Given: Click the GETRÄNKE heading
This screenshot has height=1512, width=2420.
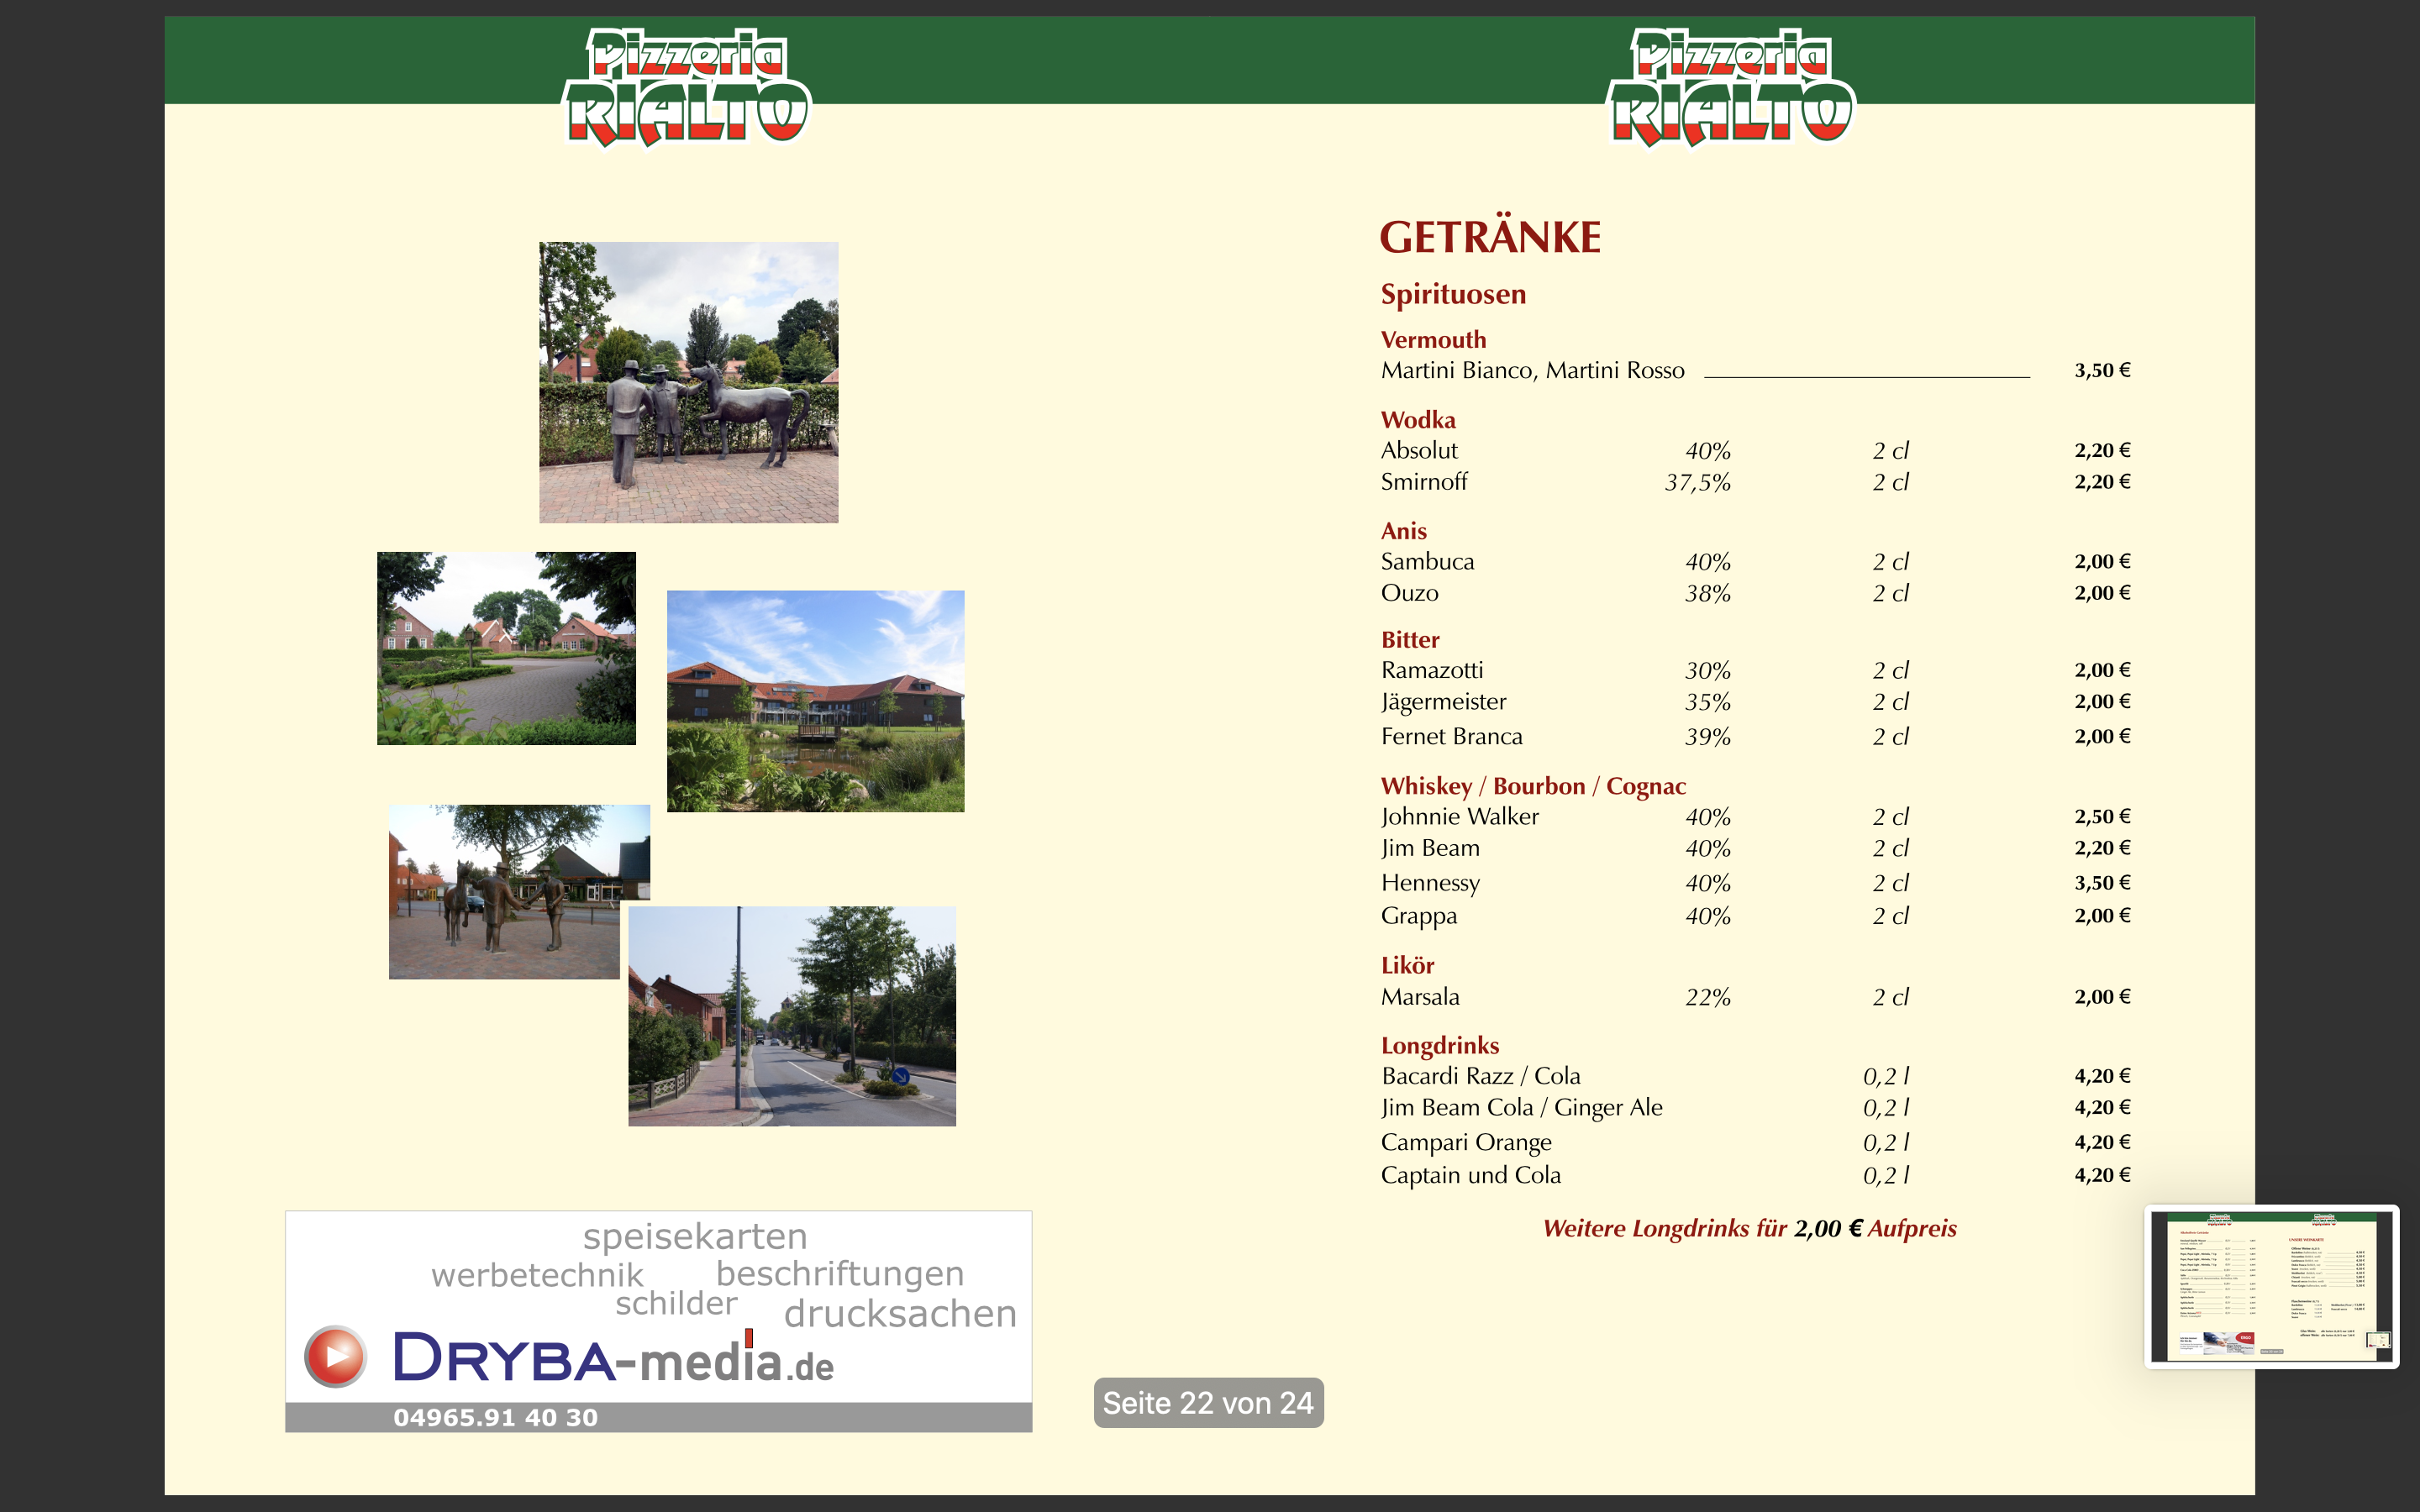Looking at the screenshot, I should [x=1490, y=238].
